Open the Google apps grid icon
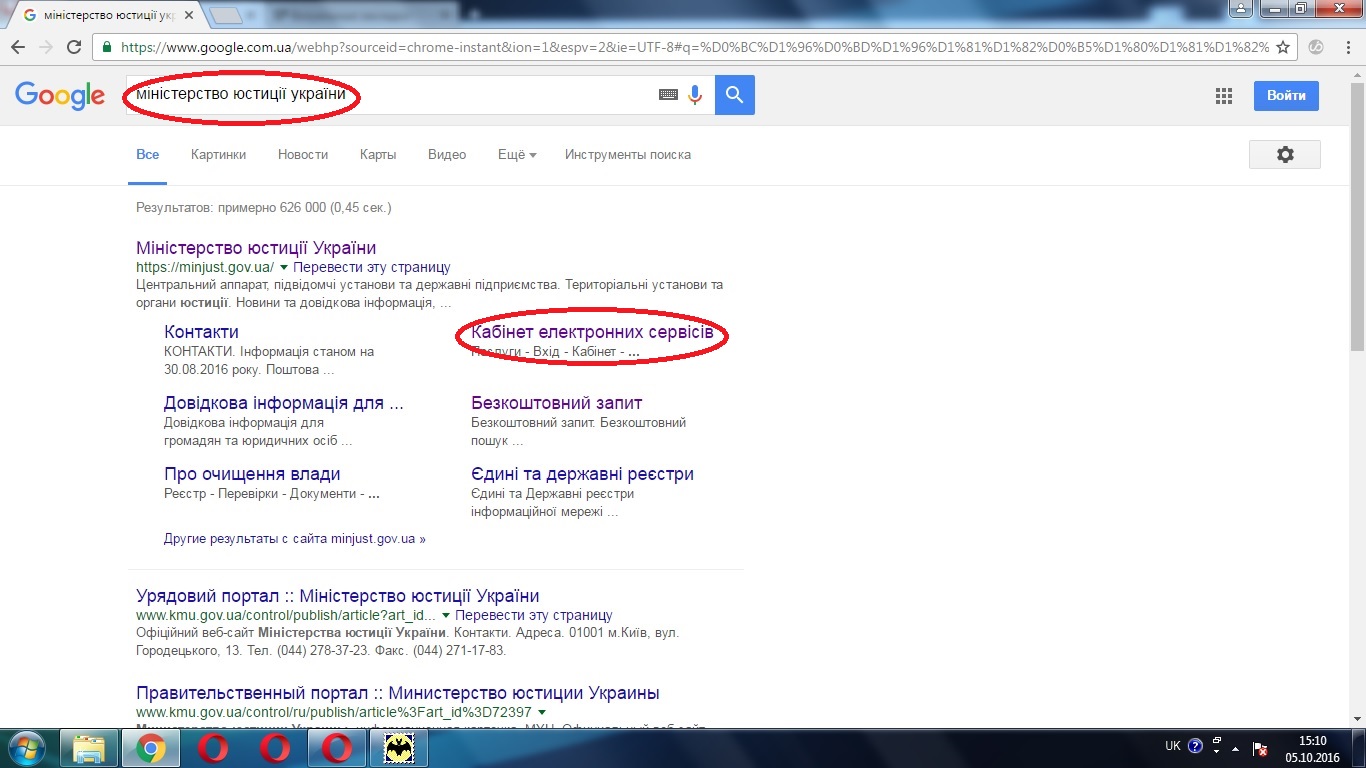1366x768 pixels. [1223, 96]
